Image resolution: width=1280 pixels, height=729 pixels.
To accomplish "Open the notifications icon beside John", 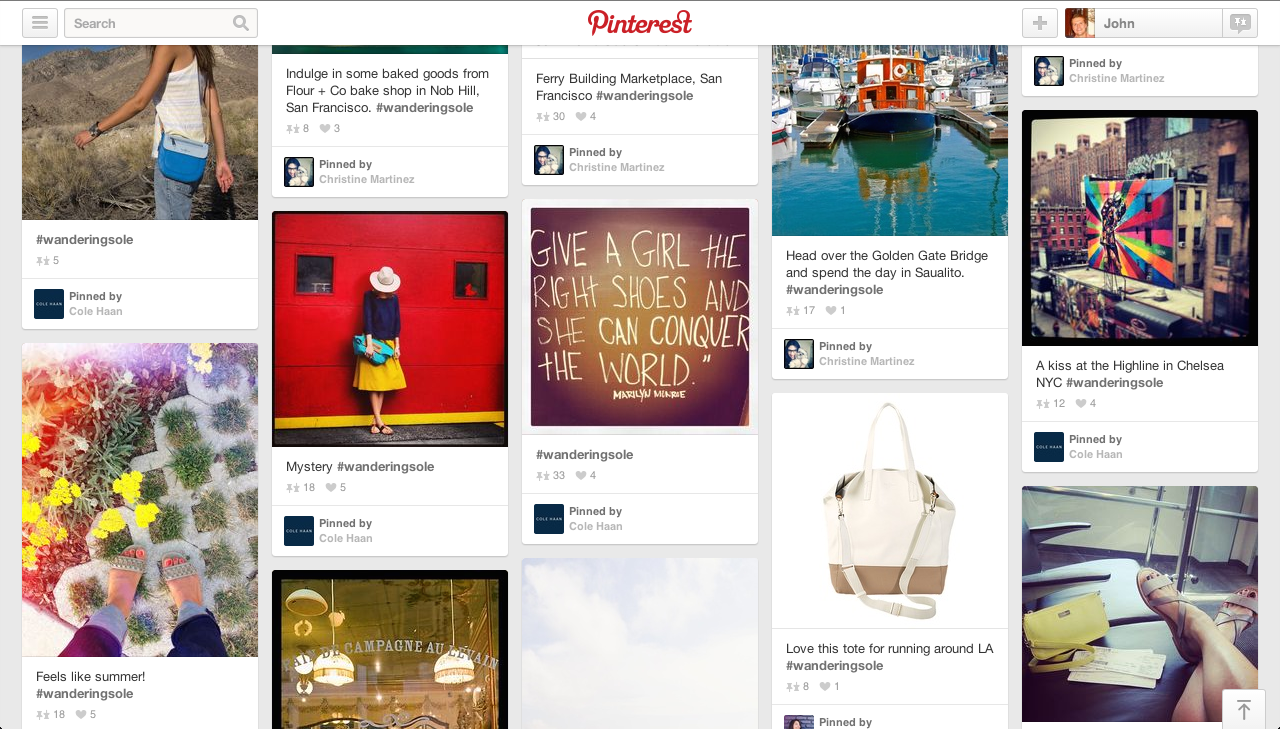I will (1240, 23).
